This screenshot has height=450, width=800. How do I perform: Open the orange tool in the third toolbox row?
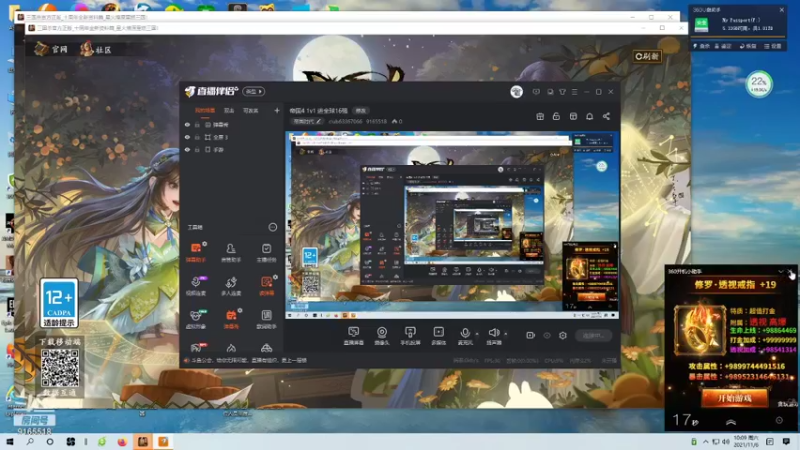[231, 319]
